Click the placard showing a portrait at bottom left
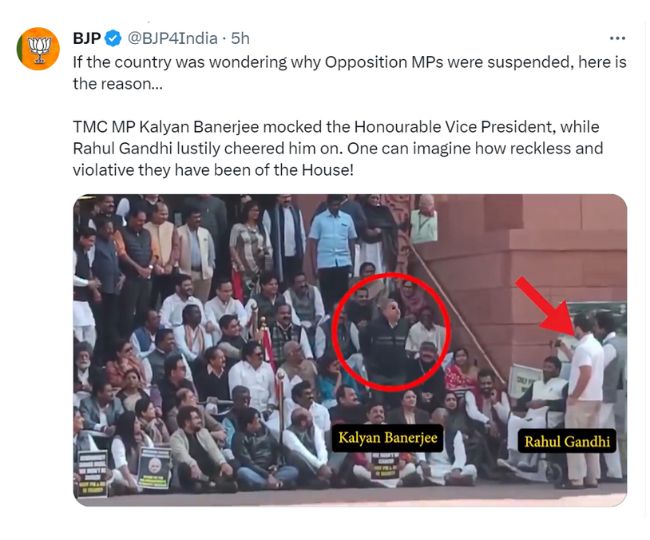Image resolution: width=650 pixels, height=540 pixels. click(155, 467)
